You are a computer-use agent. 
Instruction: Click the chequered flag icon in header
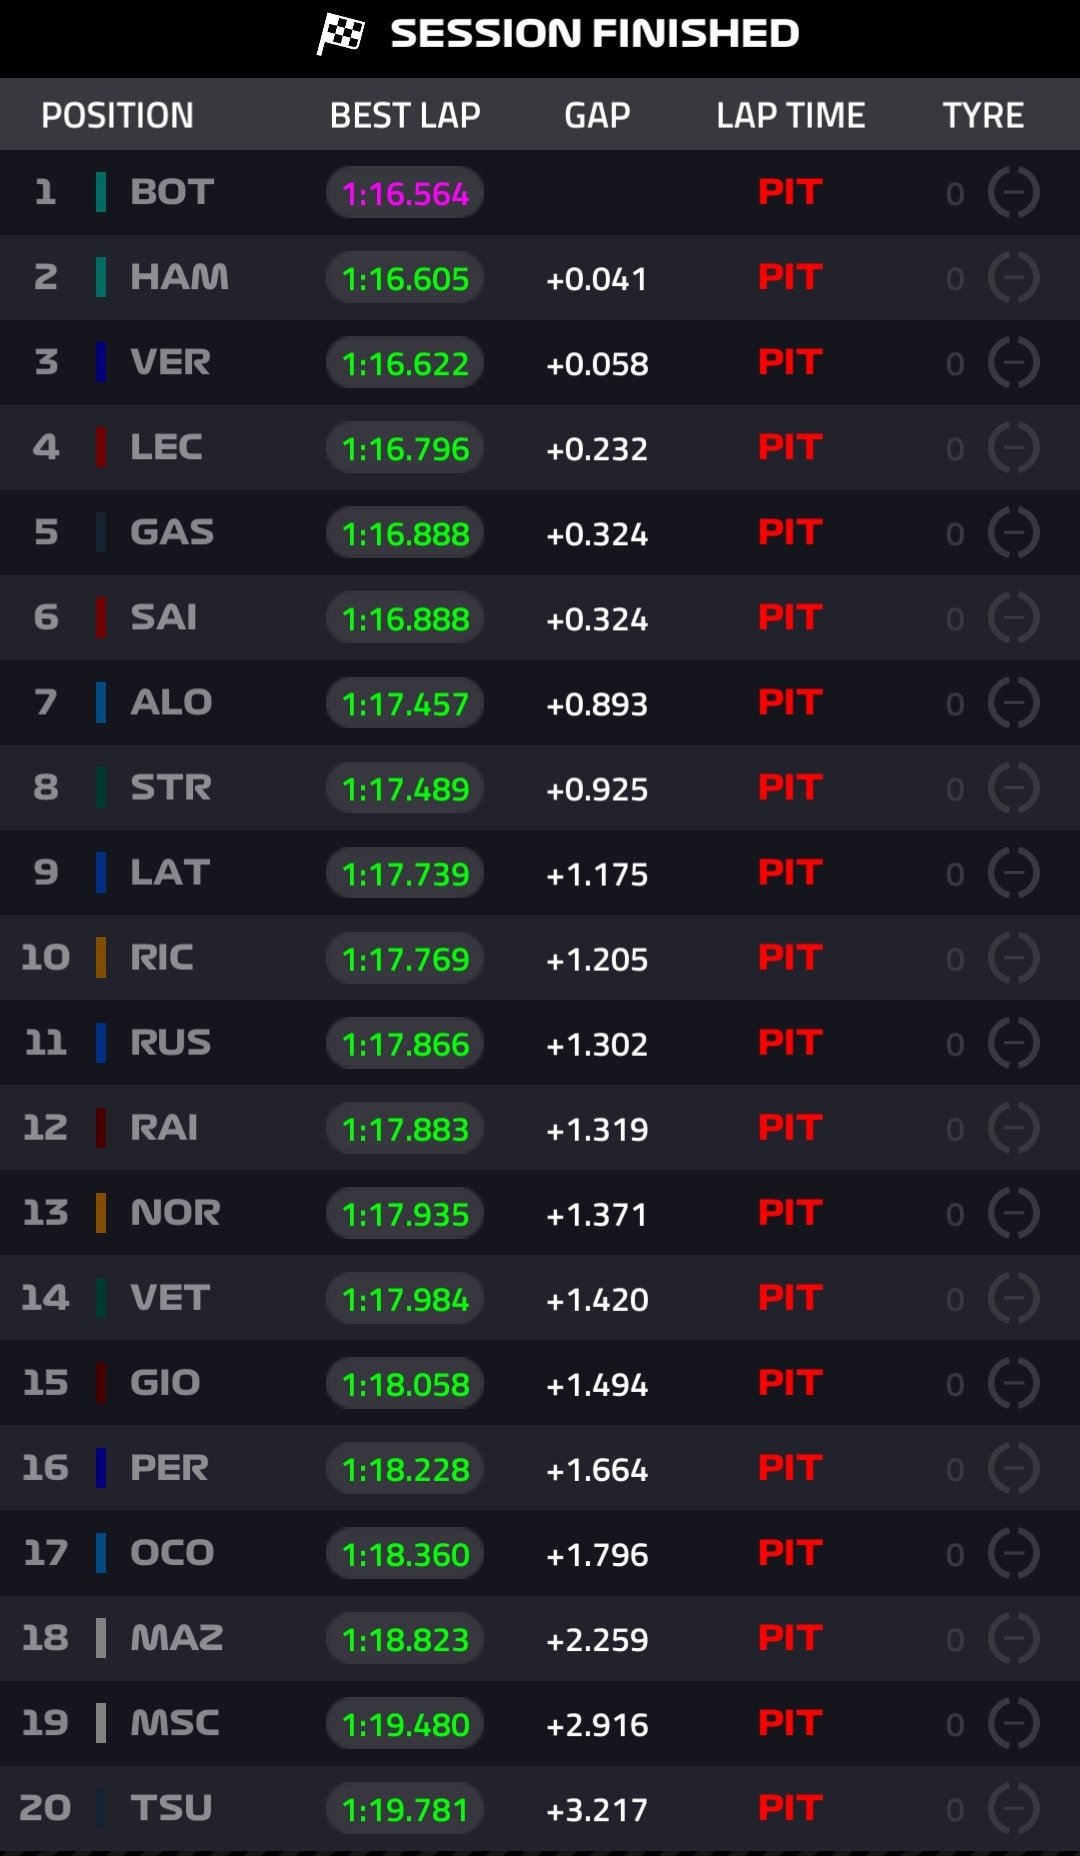coord(341,33)
